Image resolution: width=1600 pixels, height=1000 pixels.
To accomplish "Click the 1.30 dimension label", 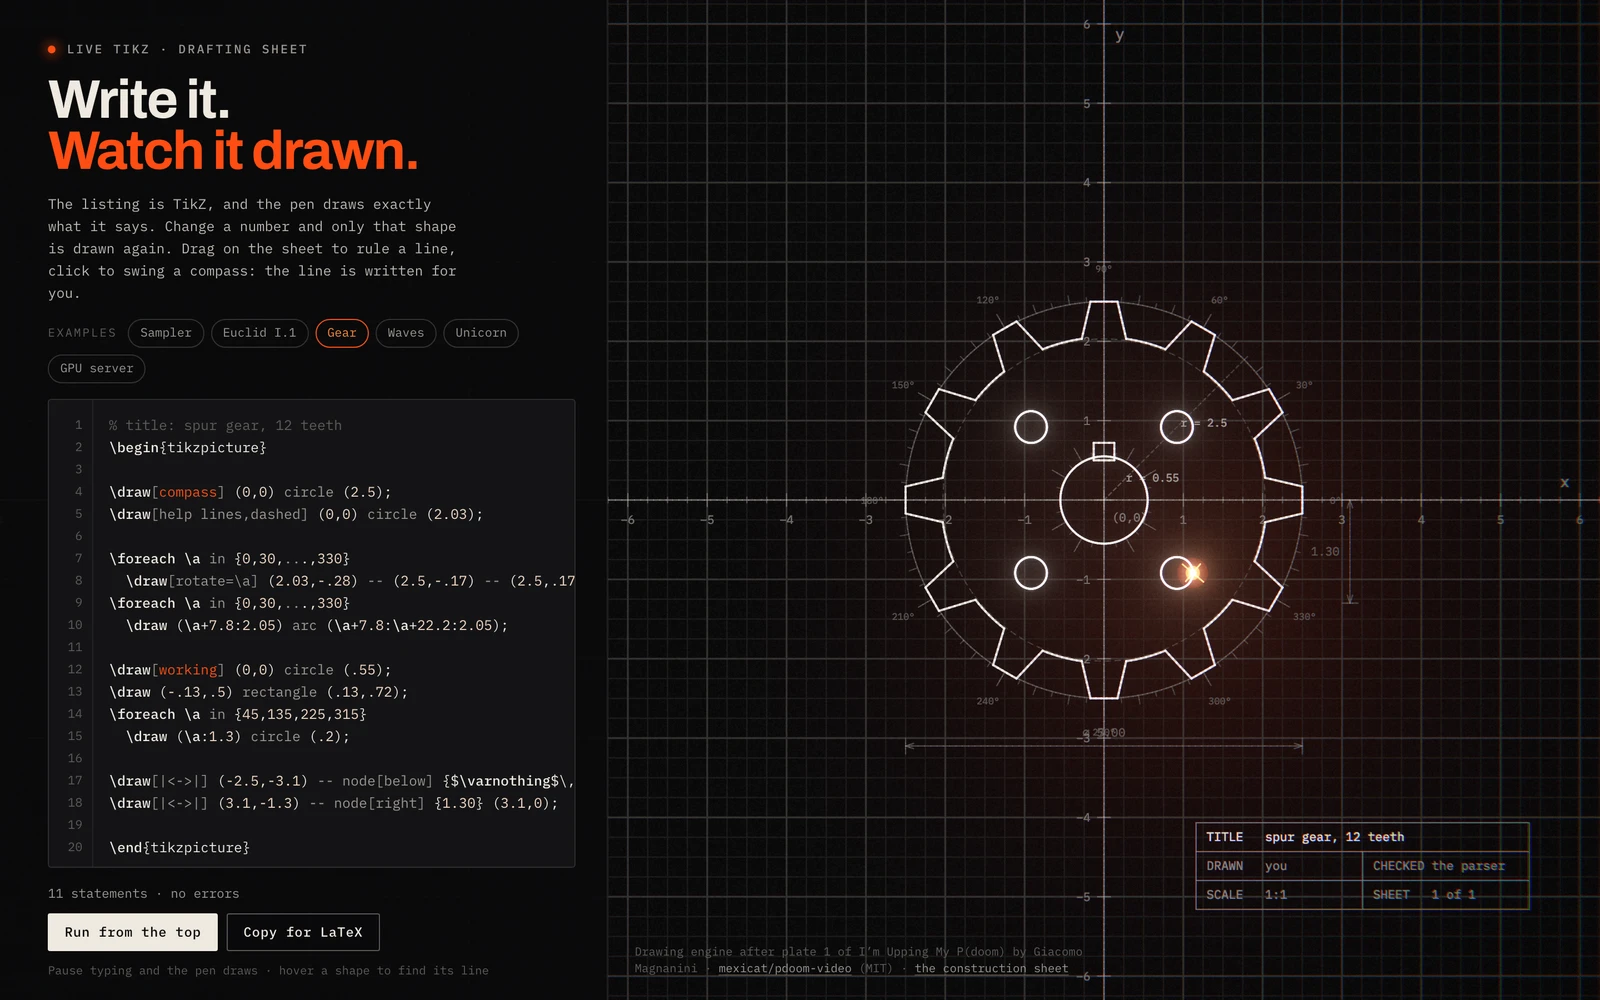I will pos(1325,551).
